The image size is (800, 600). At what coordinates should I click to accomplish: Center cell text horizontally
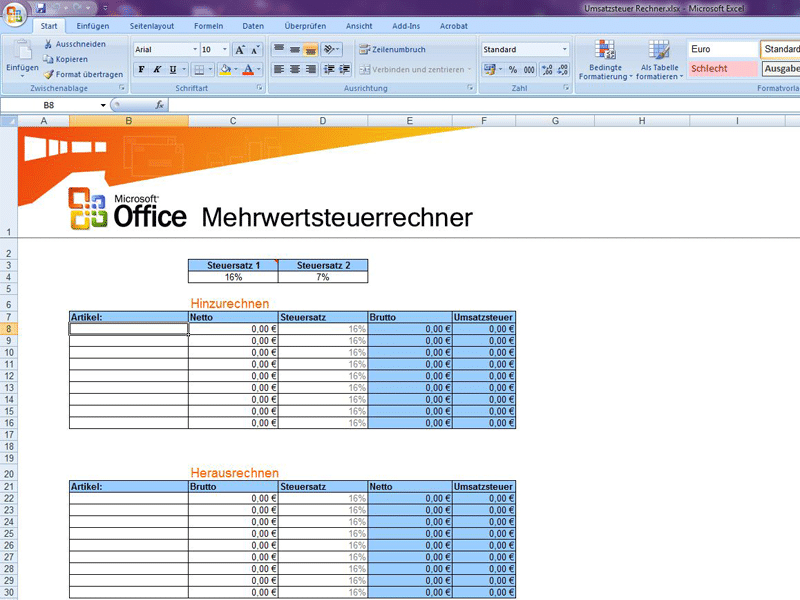click(295, 69)
